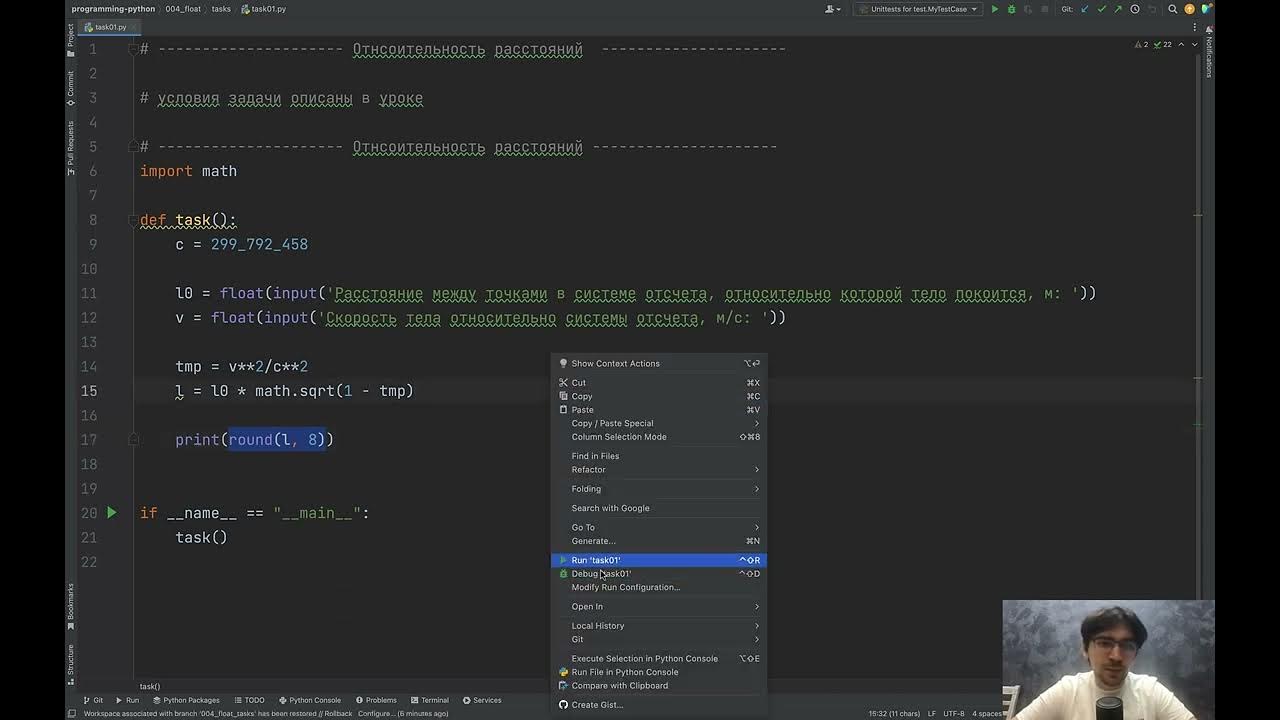Image resolution: width=1280 pixels, height=720 pixels.
Task: Open the Run tool window at bottom
Action: 127,700
